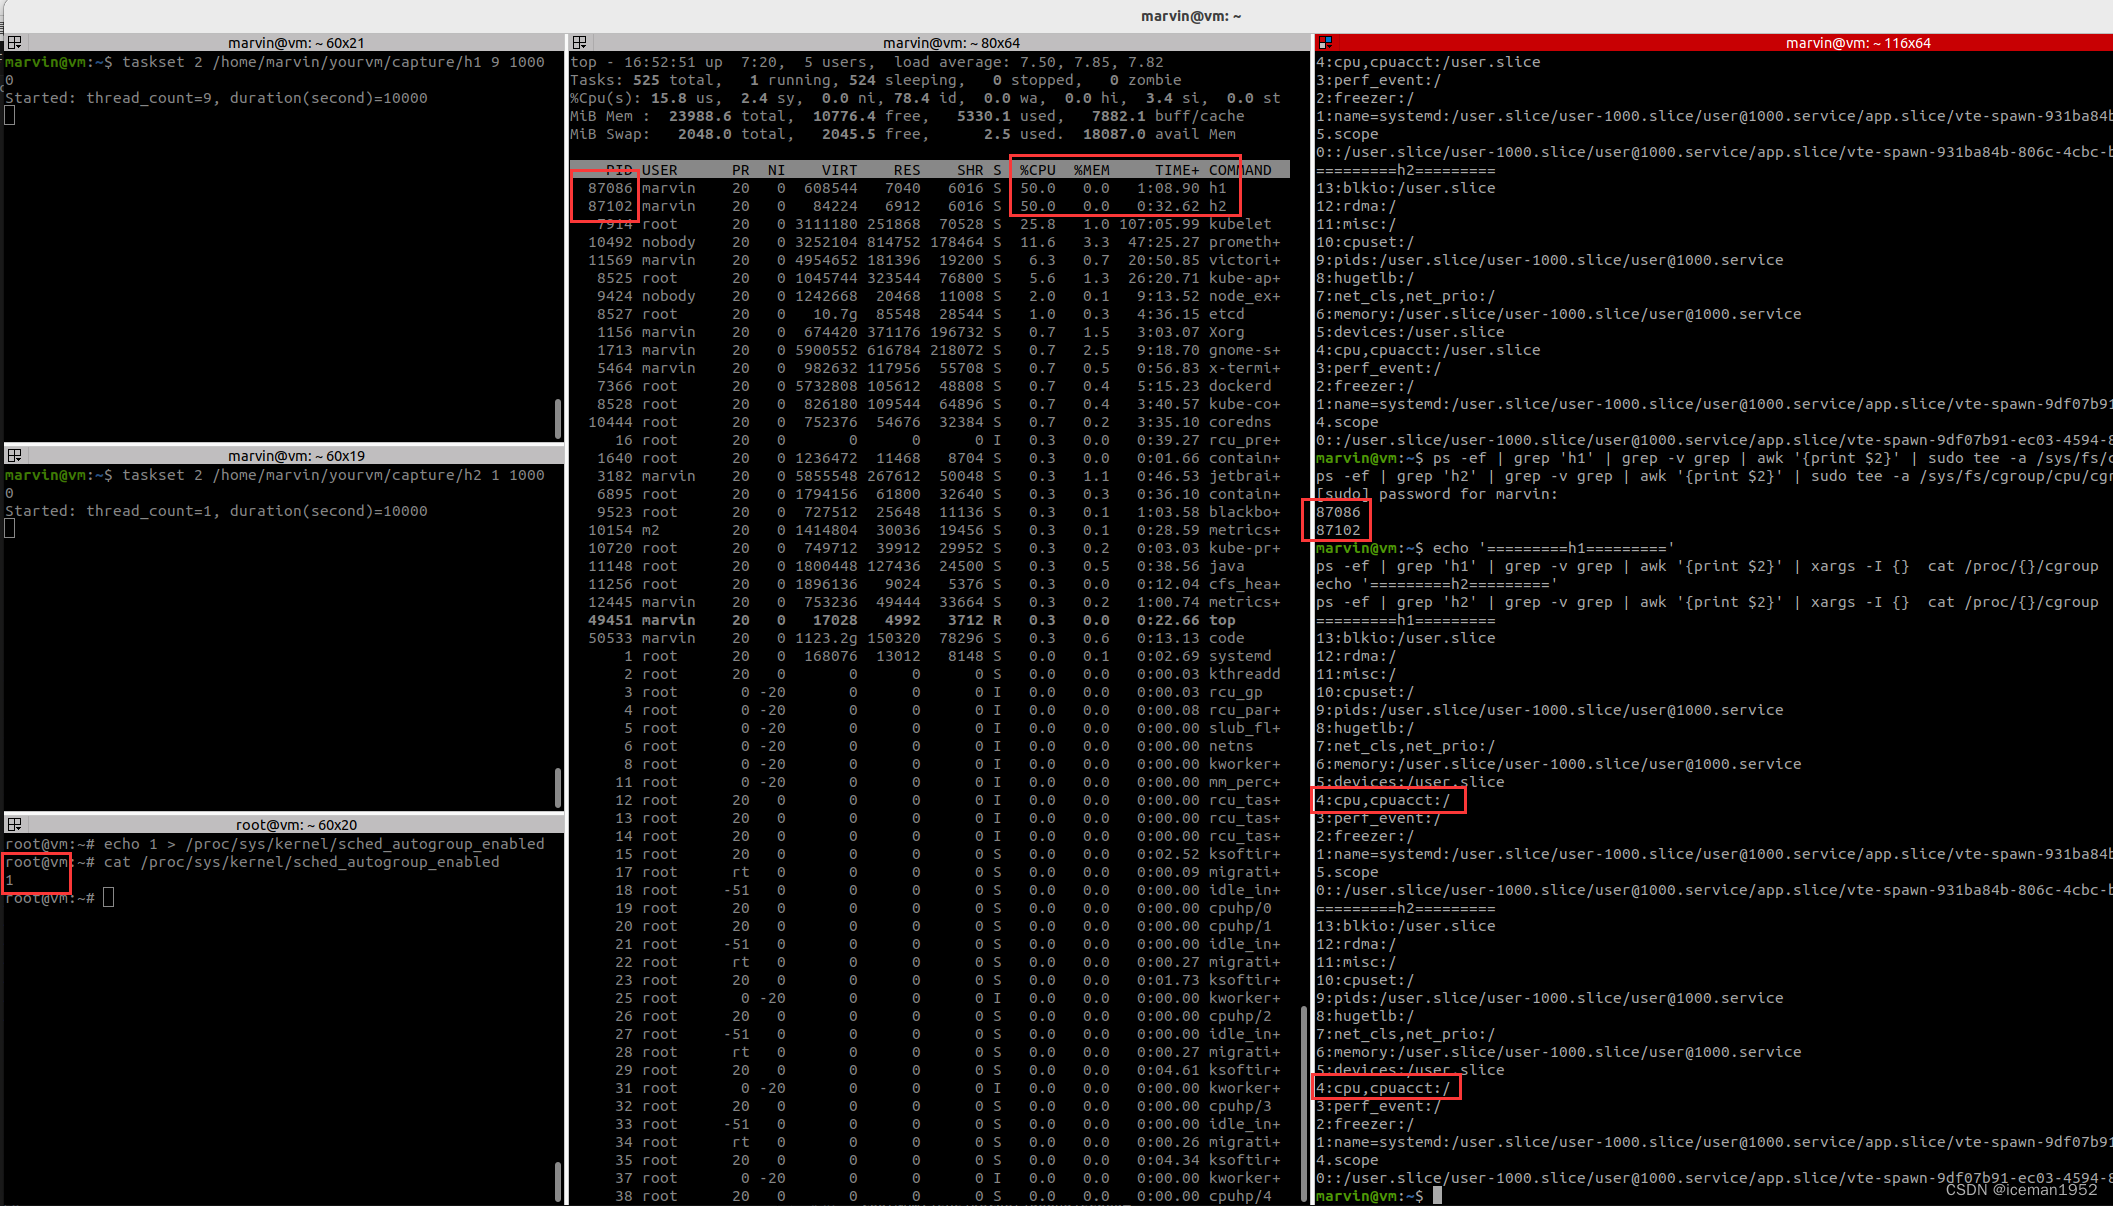Click the rcu_gp process row
Screen dimensions: 2113x1206
point(930,692)
